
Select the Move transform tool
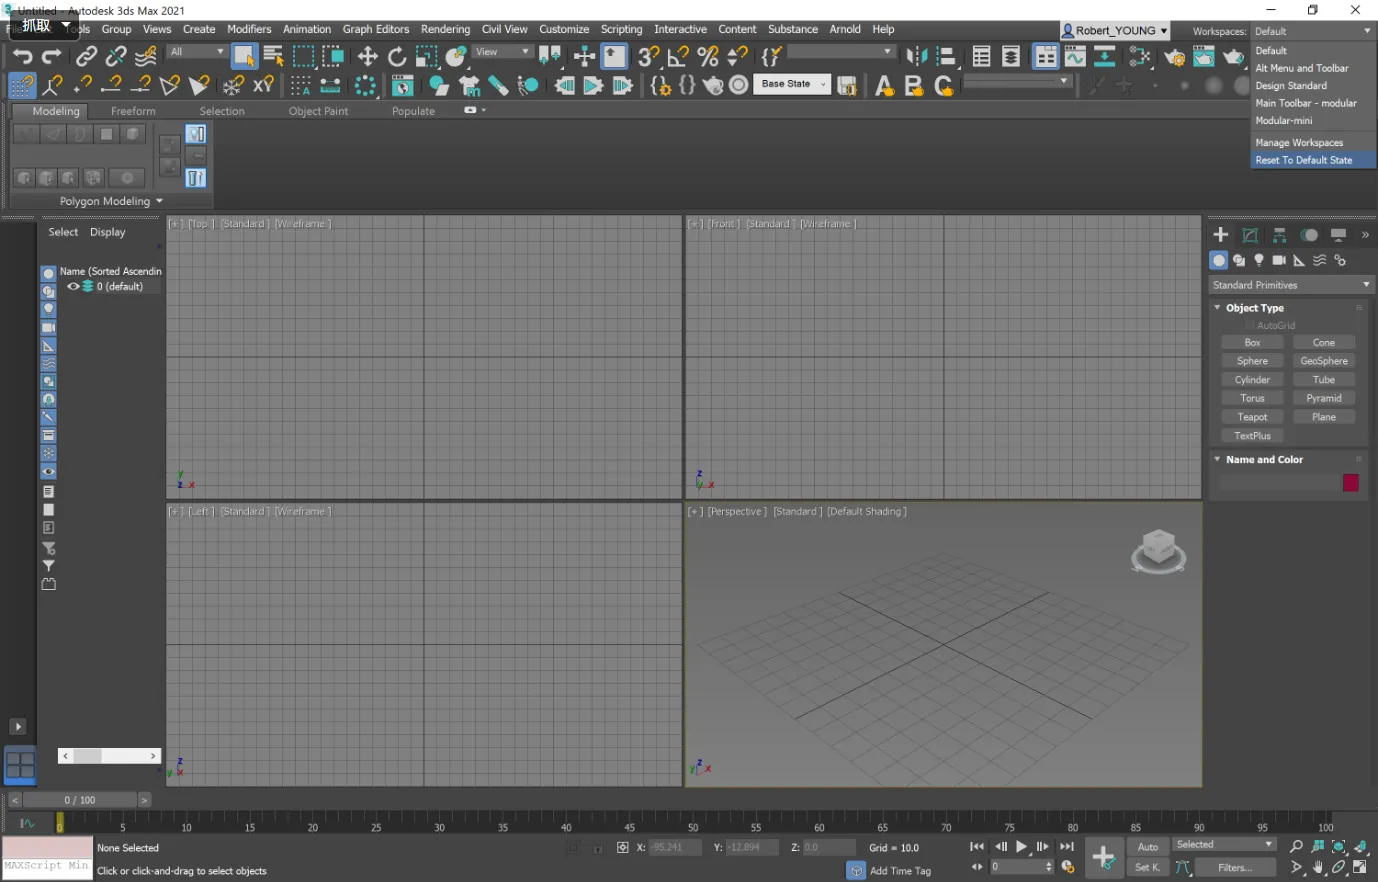pos(367,57)
